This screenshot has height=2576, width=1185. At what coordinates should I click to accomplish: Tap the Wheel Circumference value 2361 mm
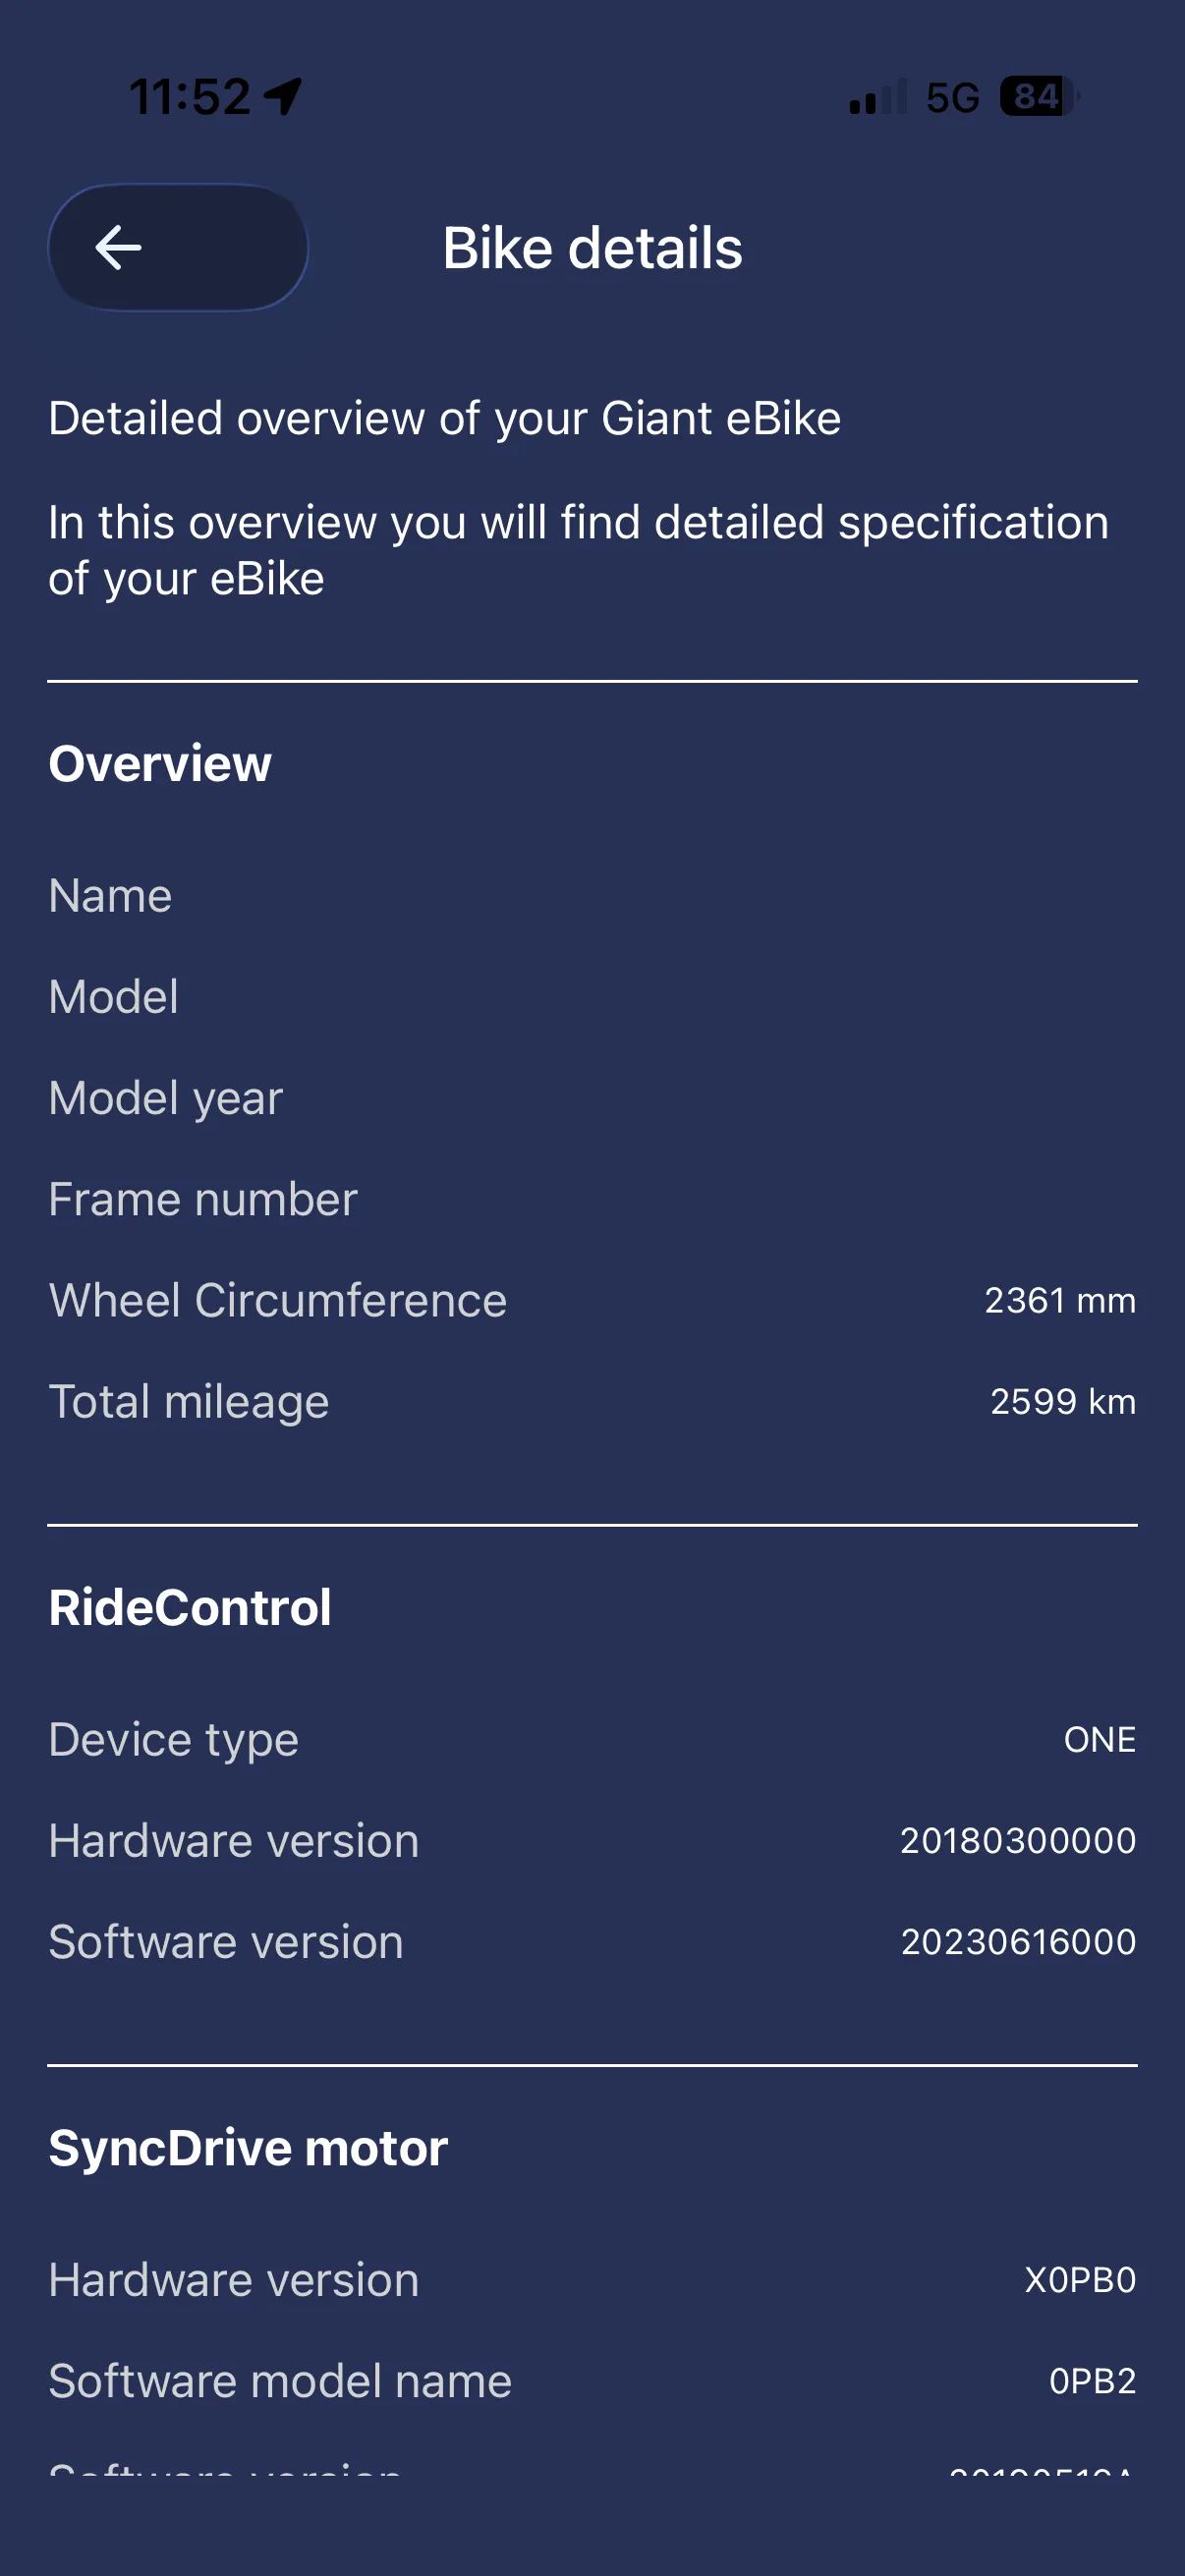point(1060,1300)
